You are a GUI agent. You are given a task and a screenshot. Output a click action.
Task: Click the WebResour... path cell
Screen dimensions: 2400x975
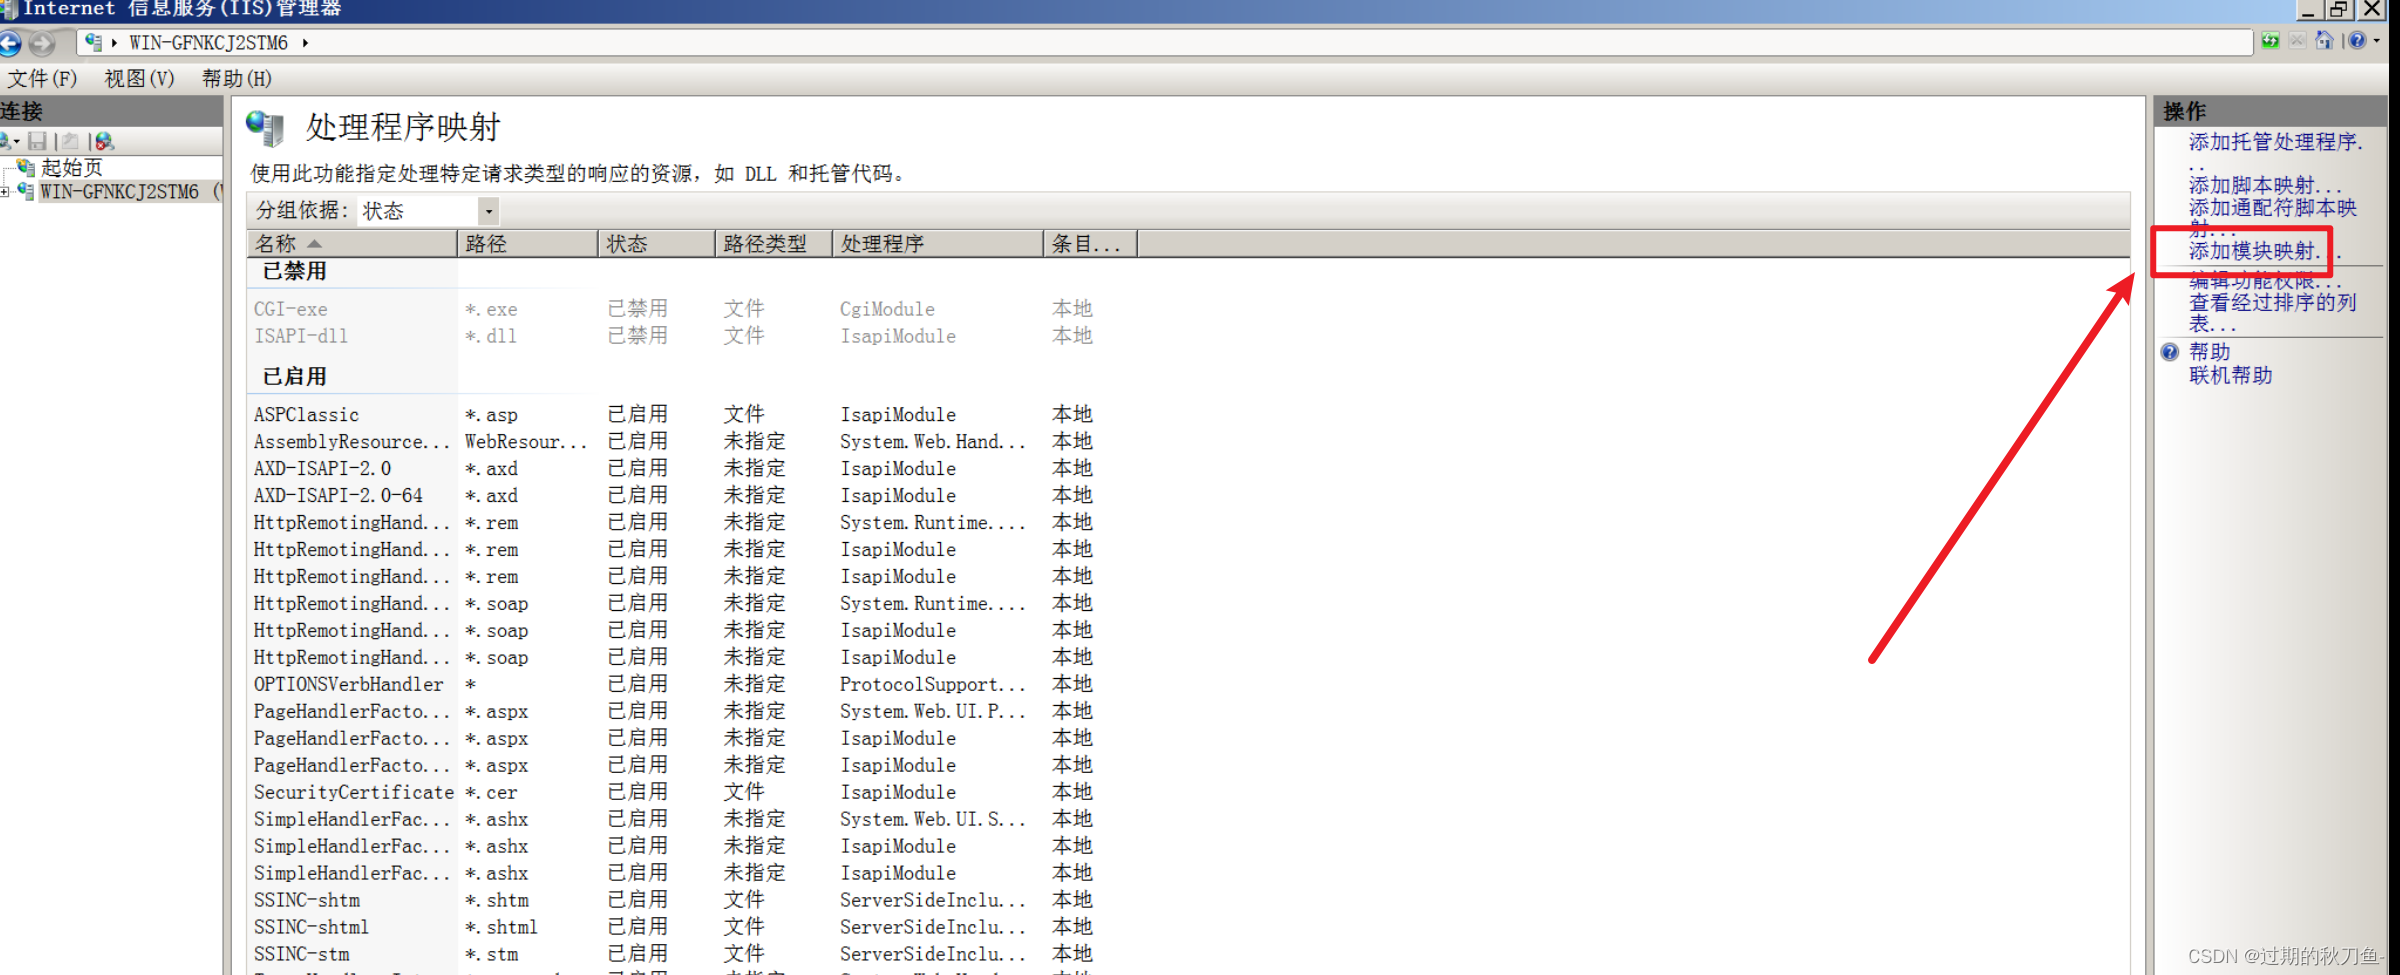526,441
